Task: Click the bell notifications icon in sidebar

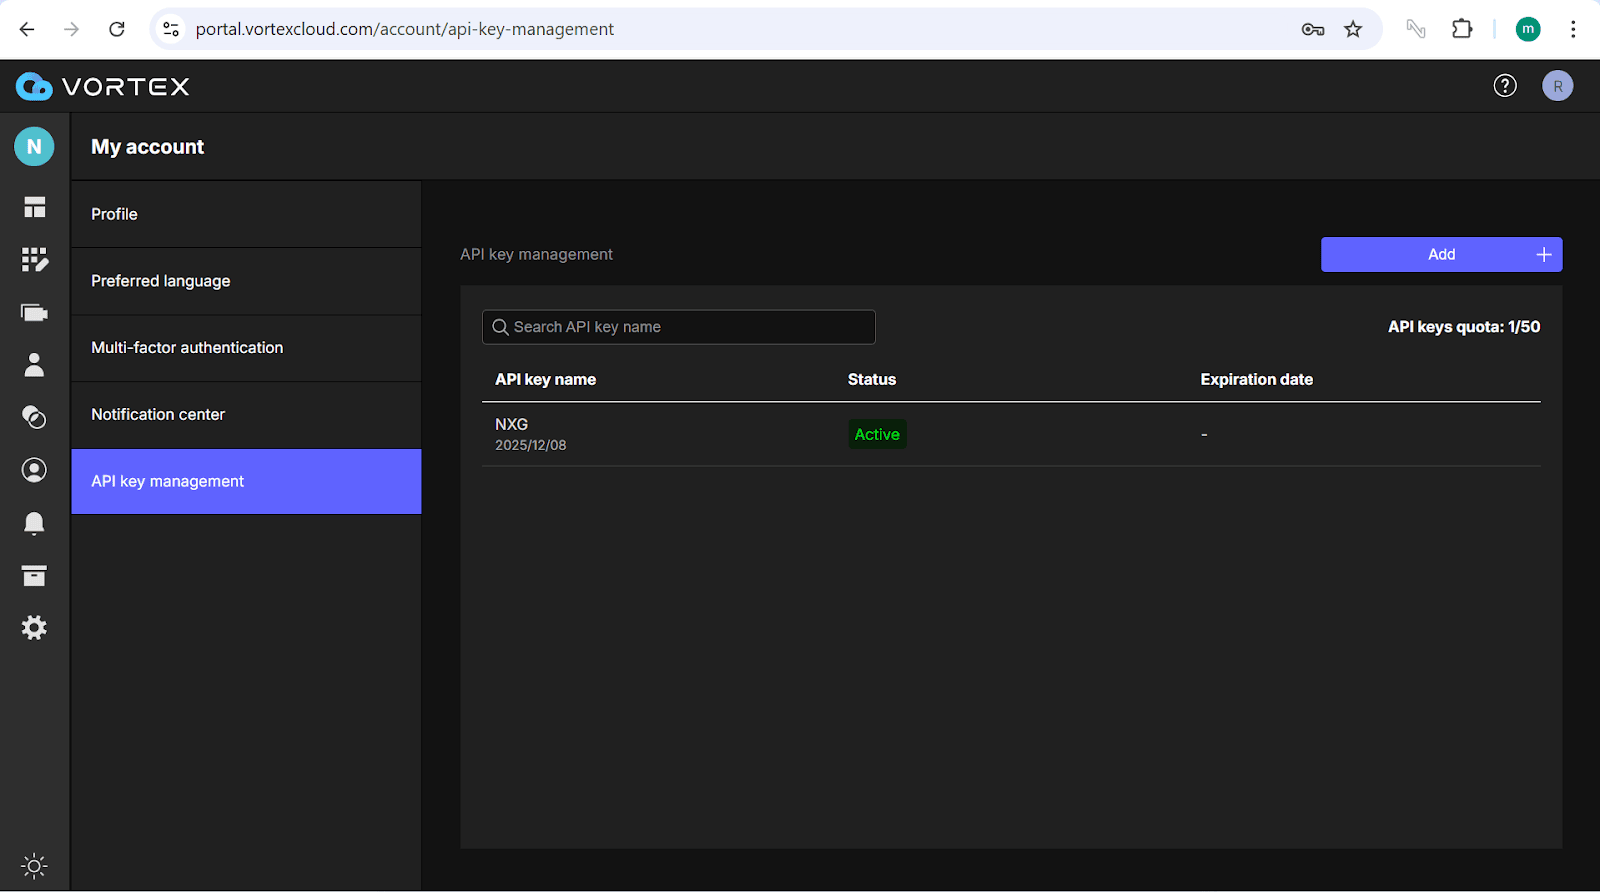Action: pyautogui.click(x=35, y=523)
